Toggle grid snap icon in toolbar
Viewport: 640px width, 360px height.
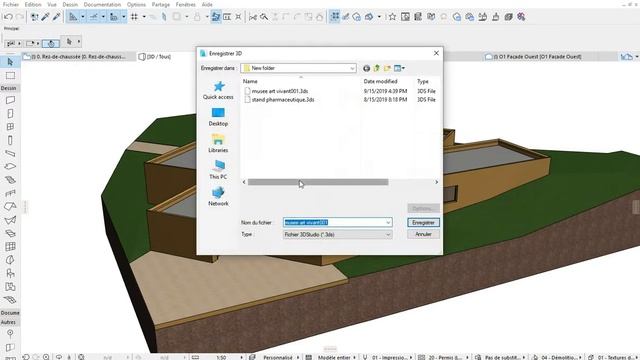click(134, 17)
